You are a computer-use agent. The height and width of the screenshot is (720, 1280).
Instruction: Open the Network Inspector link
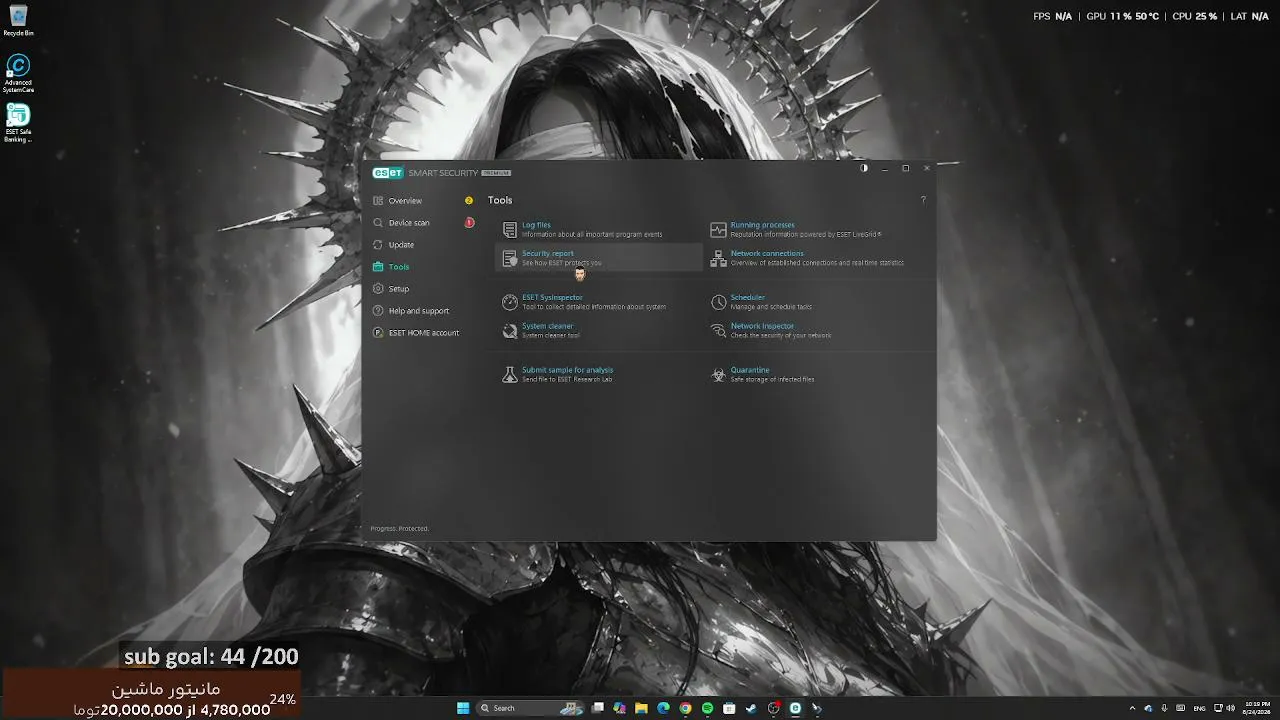click(762, 326)
